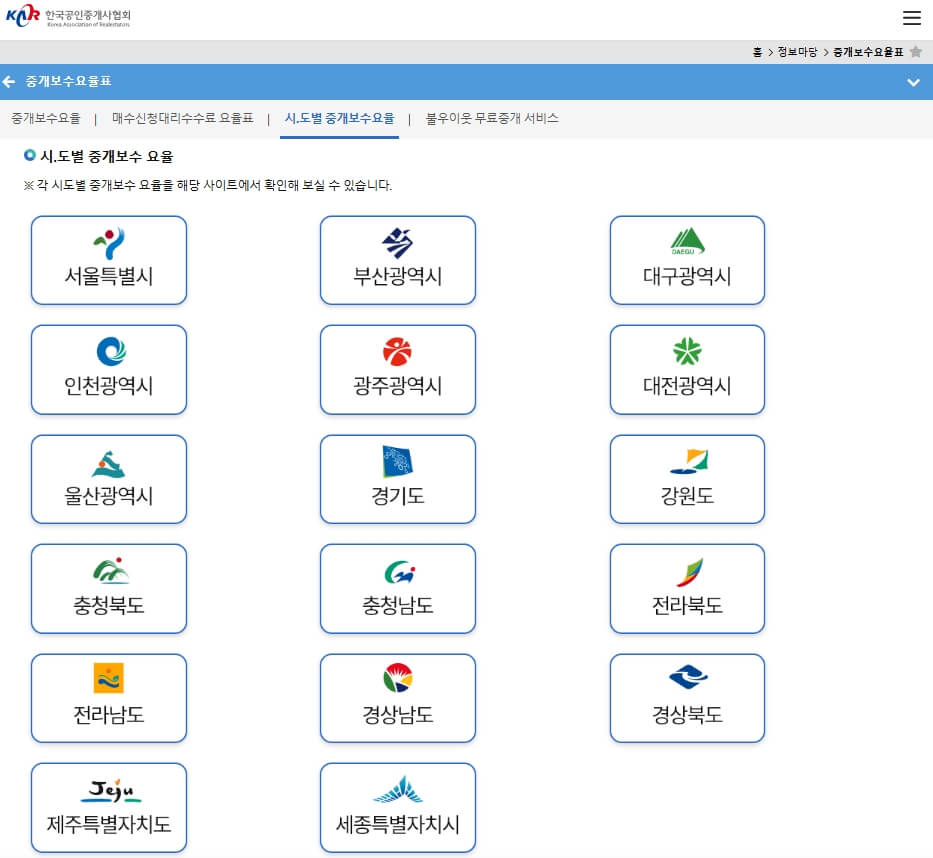
Task: Click the KAR association logo
Action: (x=68, y=16)
